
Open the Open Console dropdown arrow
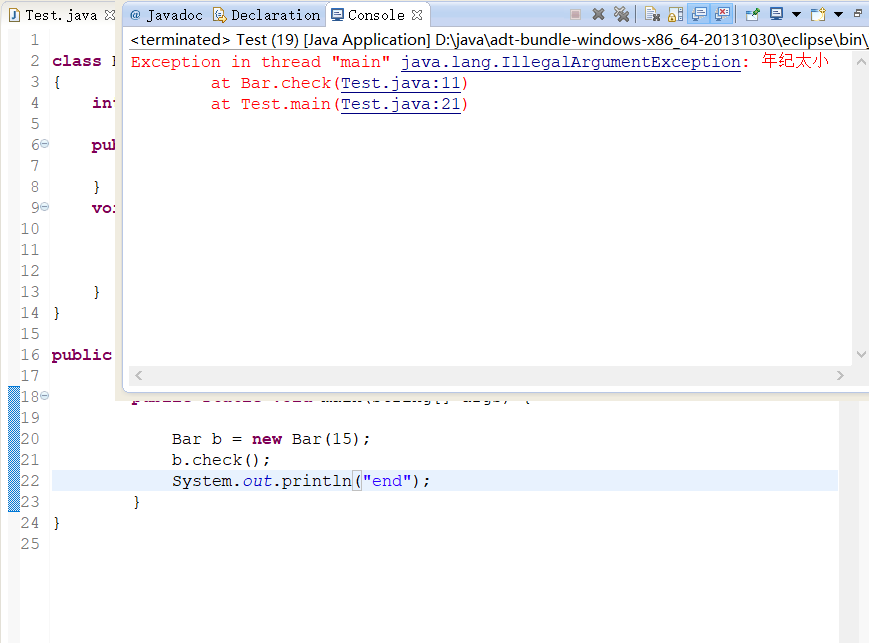click(x=837, y=13)
